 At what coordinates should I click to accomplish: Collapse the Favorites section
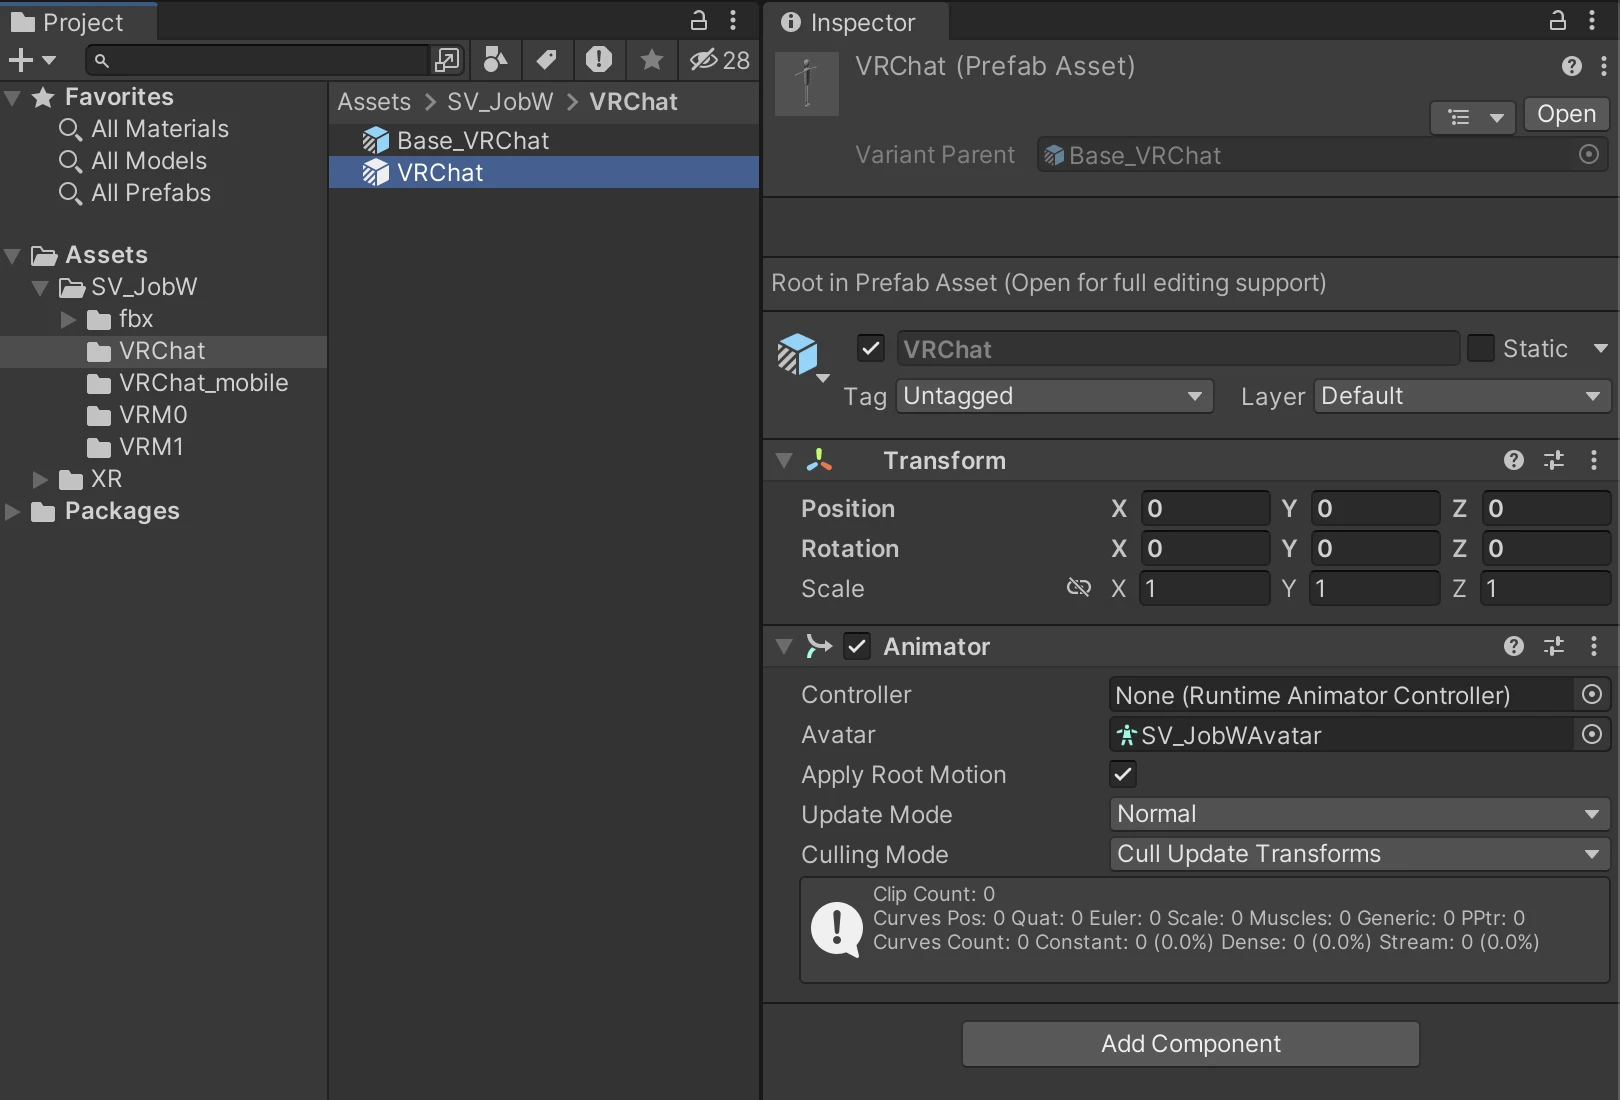[x=13, y=97]
